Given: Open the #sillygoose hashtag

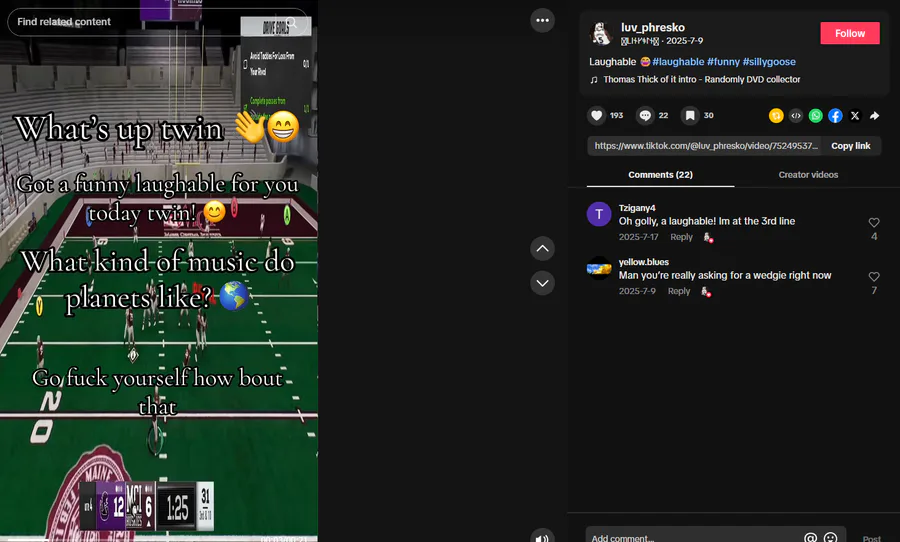Looking at the screenshot, I should pos(769,61).
